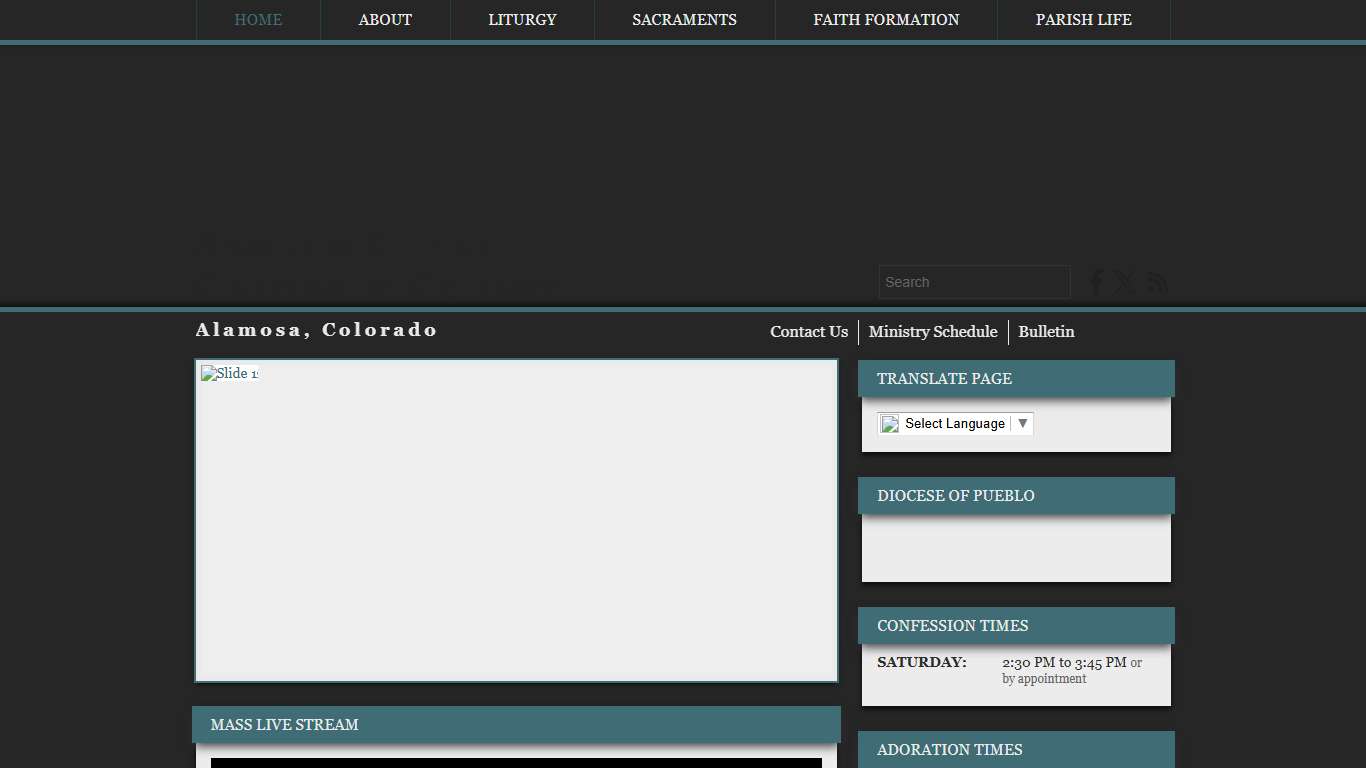Open the RSS feed icon

tap(1157, 283)
